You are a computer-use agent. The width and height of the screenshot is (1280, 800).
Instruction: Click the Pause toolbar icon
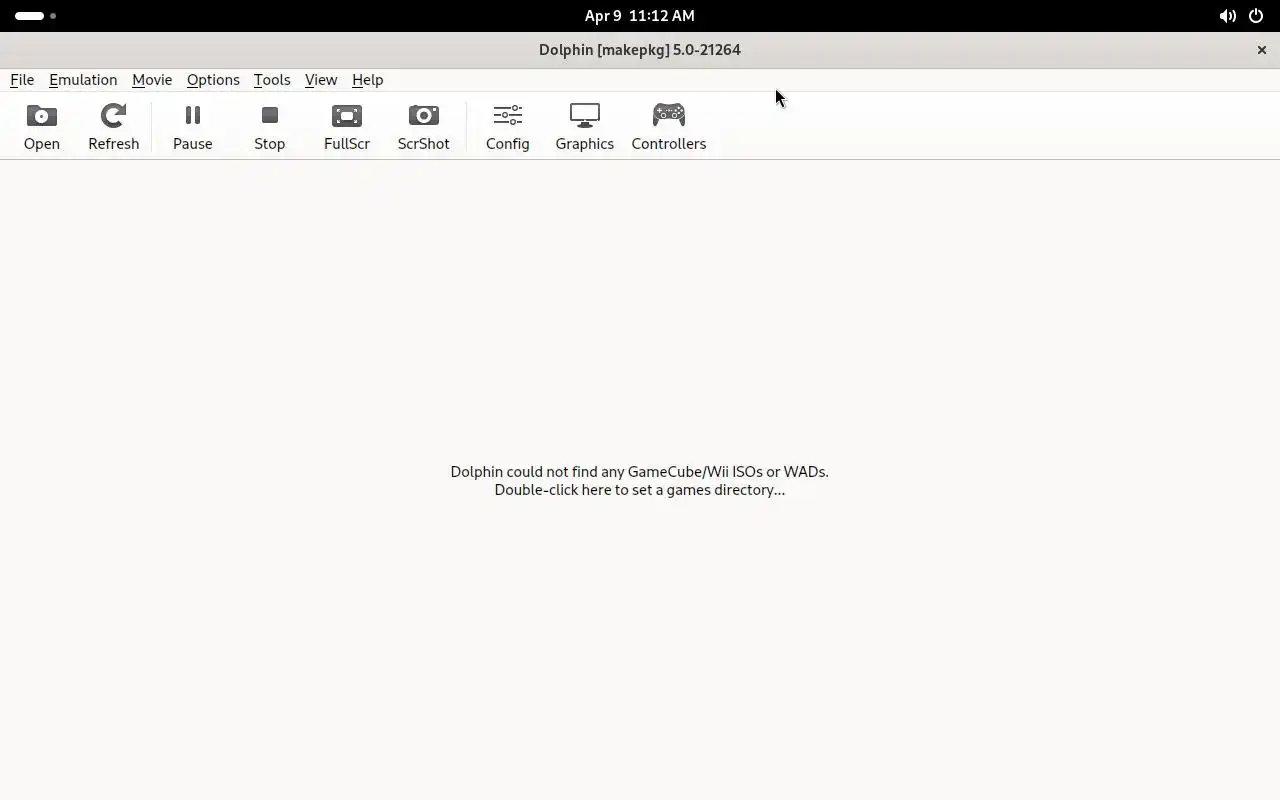coord(192,116)
